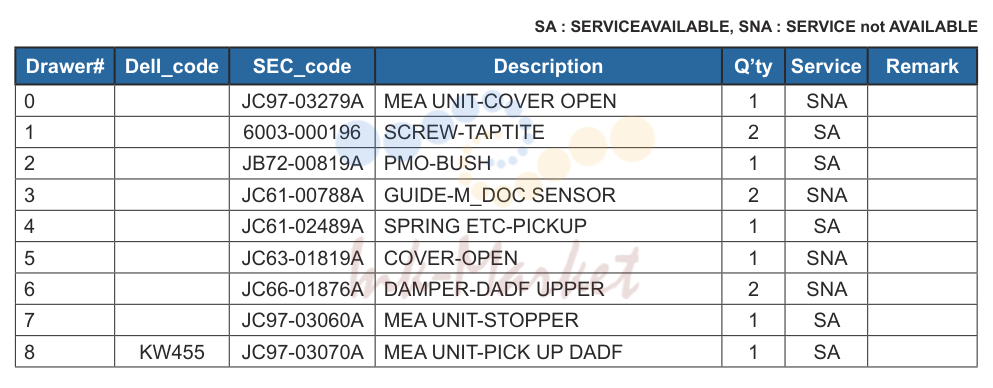The image size is (993, 388).
Task: Click MEA UNIT-PICK UP DADF description
Action: pyautogui.click(x=503, y=352)
